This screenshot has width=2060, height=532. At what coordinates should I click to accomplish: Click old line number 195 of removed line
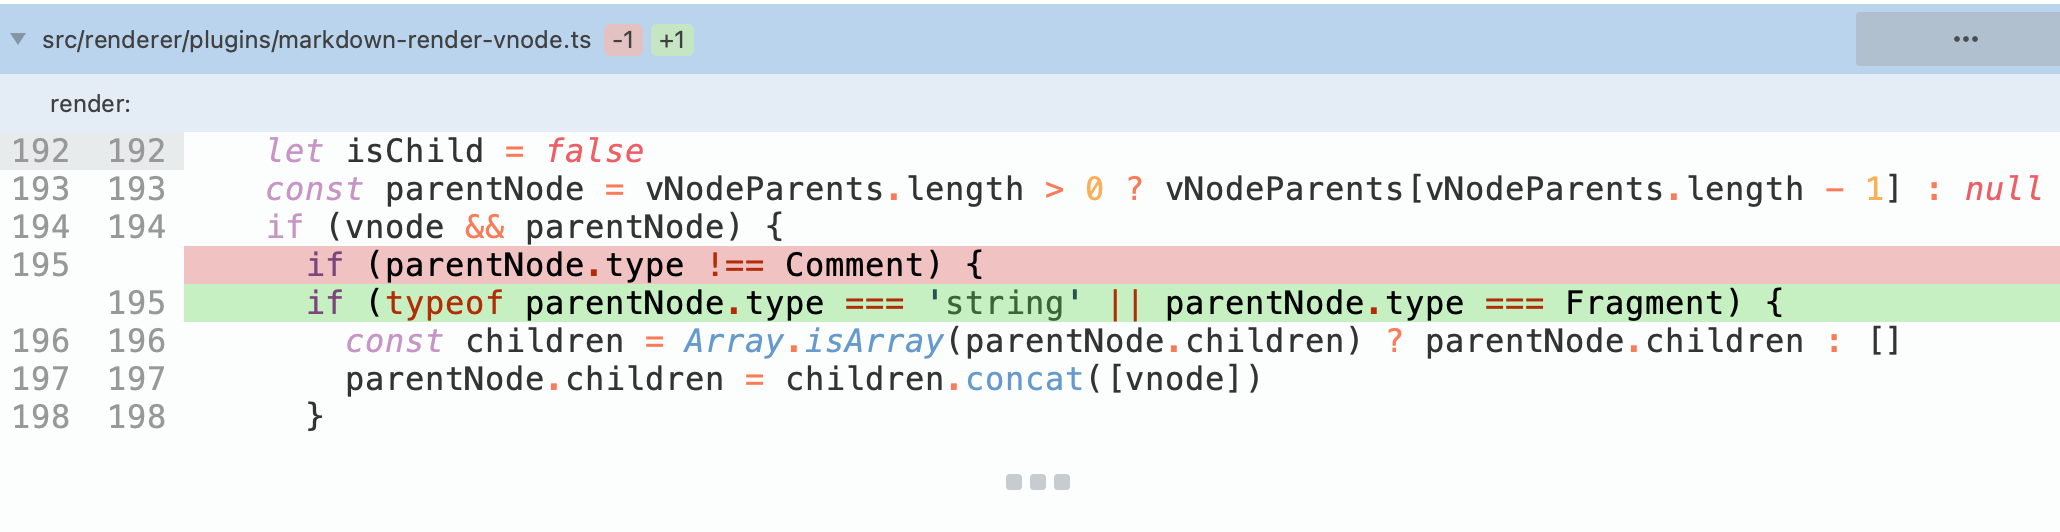41,265
